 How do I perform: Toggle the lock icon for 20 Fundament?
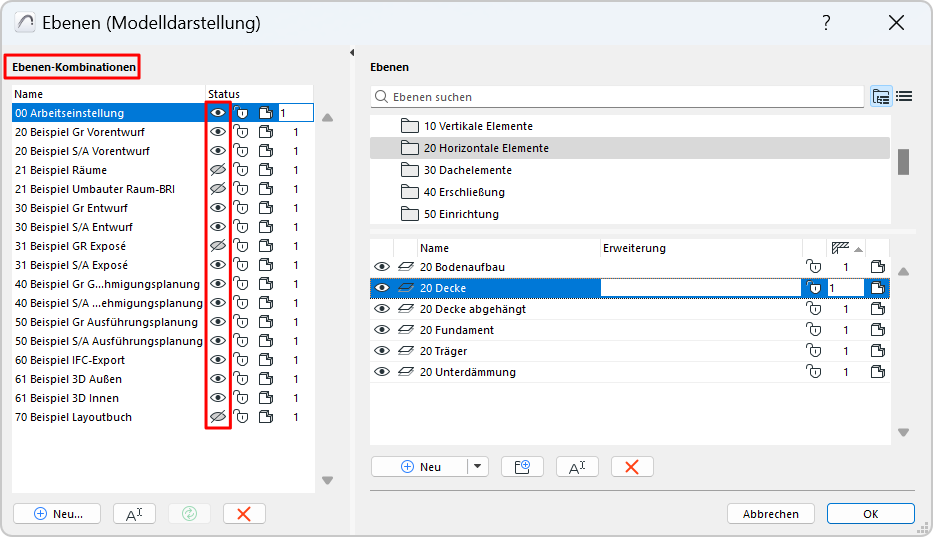tap(814, 330)
